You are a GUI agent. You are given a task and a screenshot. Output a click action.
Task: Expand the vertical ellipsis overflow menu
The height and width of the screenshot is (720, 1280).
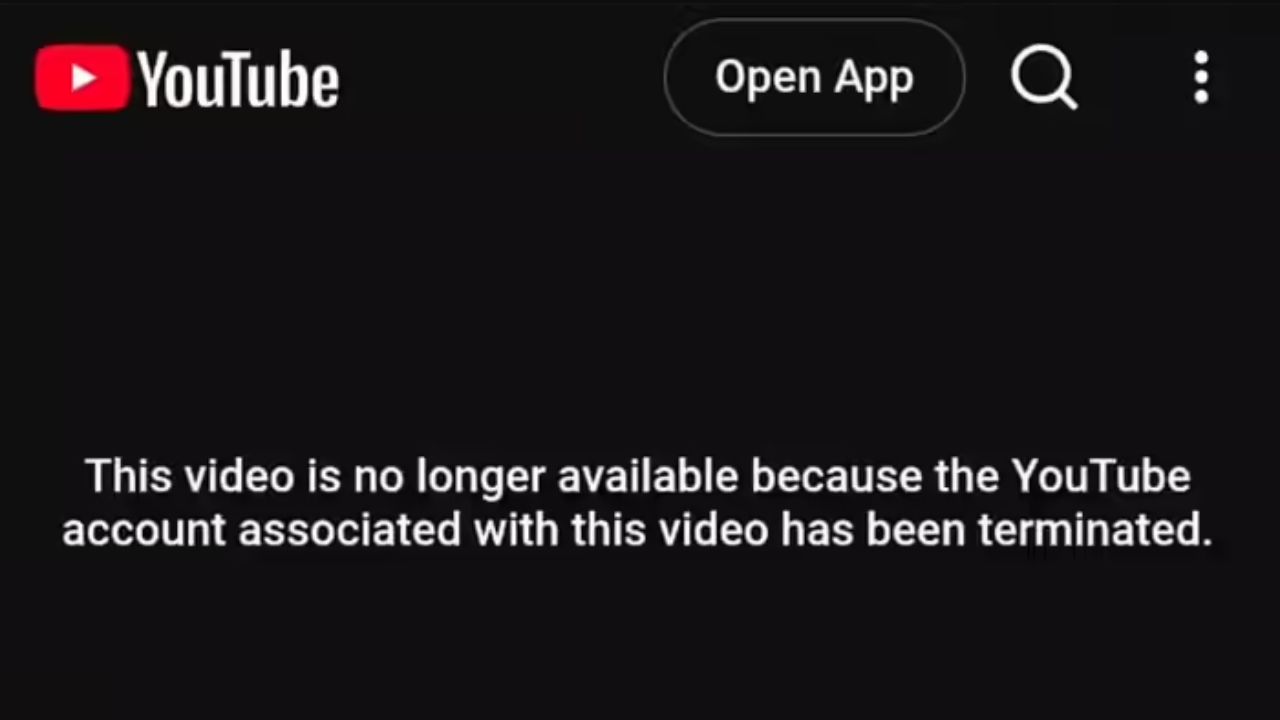pos(1201,78)
